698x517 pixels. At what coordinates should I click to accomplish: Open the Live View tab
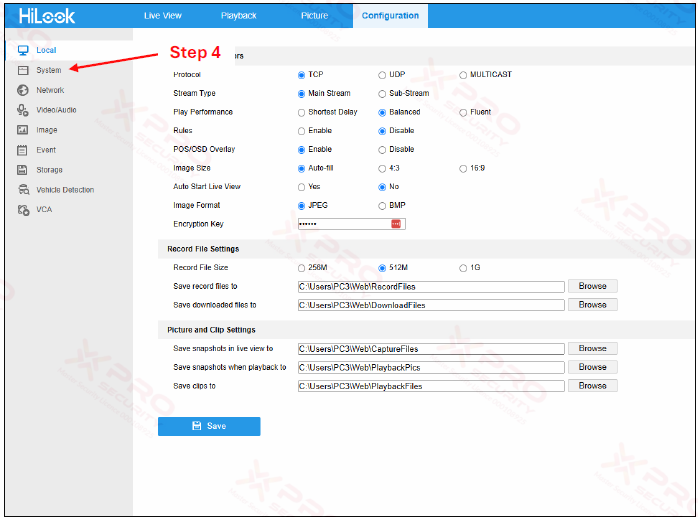163,16
